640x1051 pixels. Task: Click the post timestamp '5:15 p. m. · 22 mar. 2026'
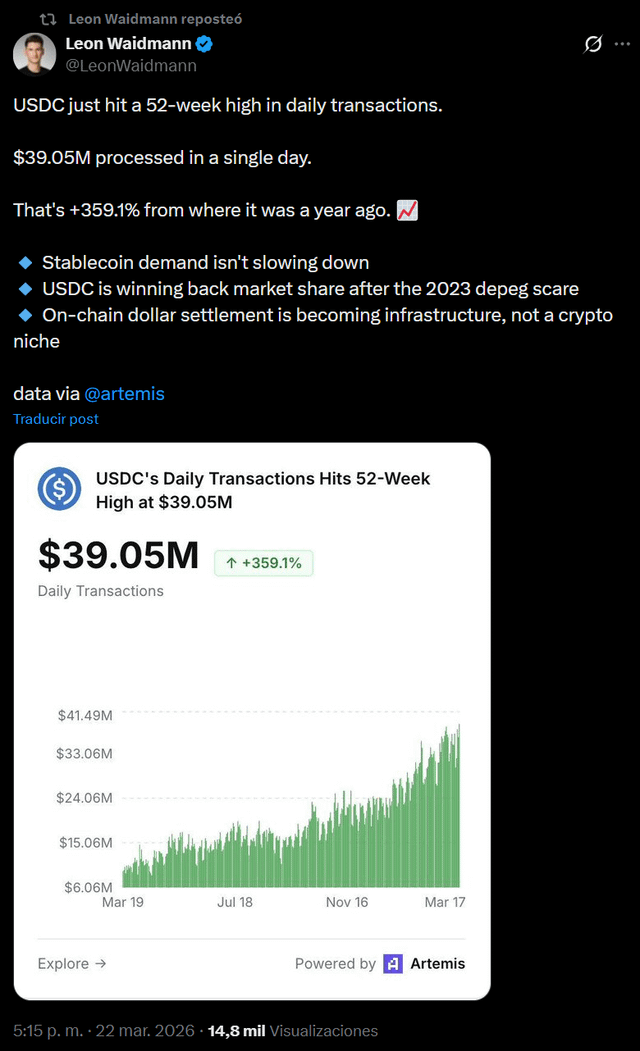pyautogui.click(x=105, y=1030)
